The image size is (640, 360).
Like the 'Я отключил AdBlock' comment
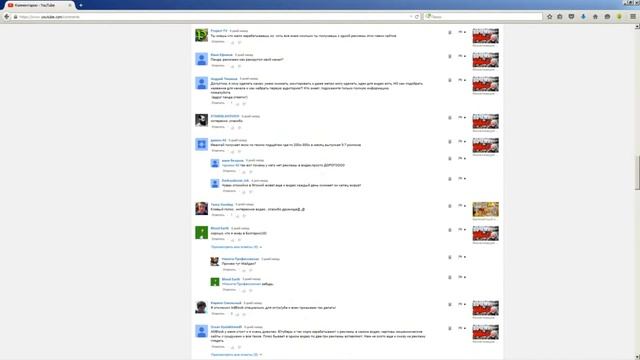tap(238, 314)
